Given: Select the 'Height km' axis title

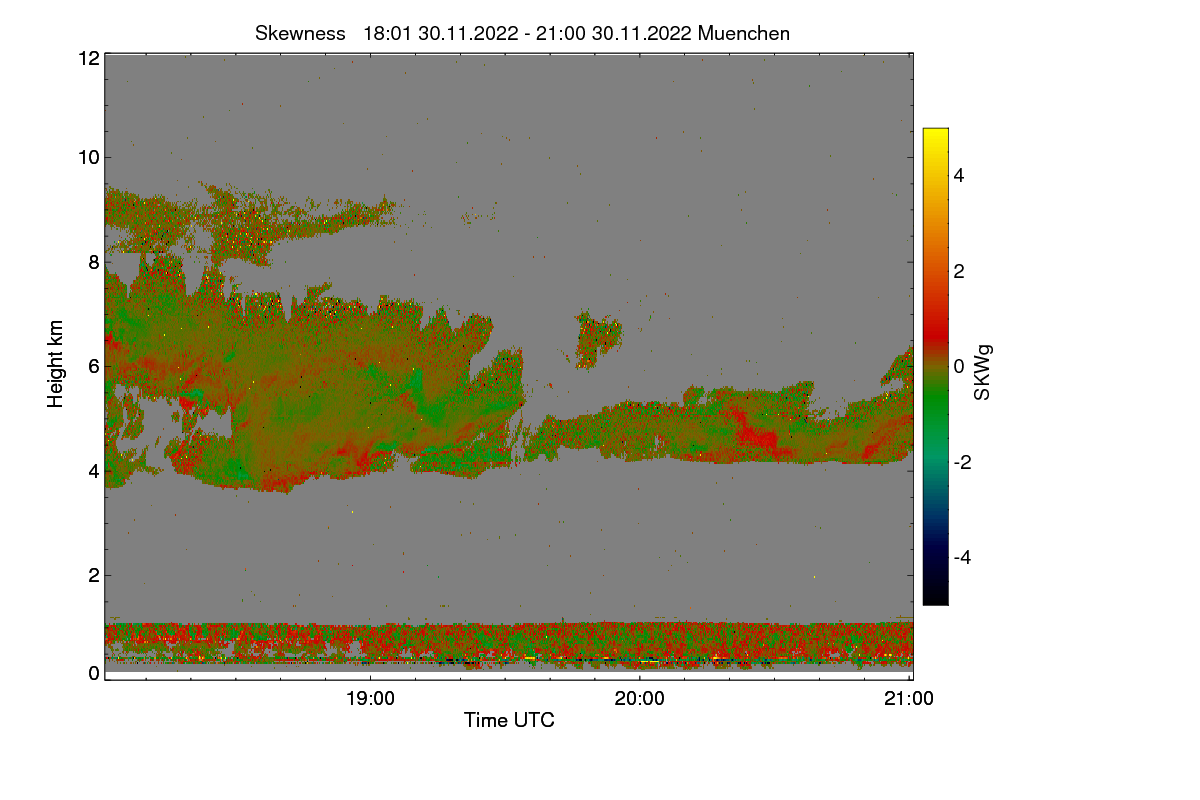Looking at the screenshot, I should click(56, 364).
